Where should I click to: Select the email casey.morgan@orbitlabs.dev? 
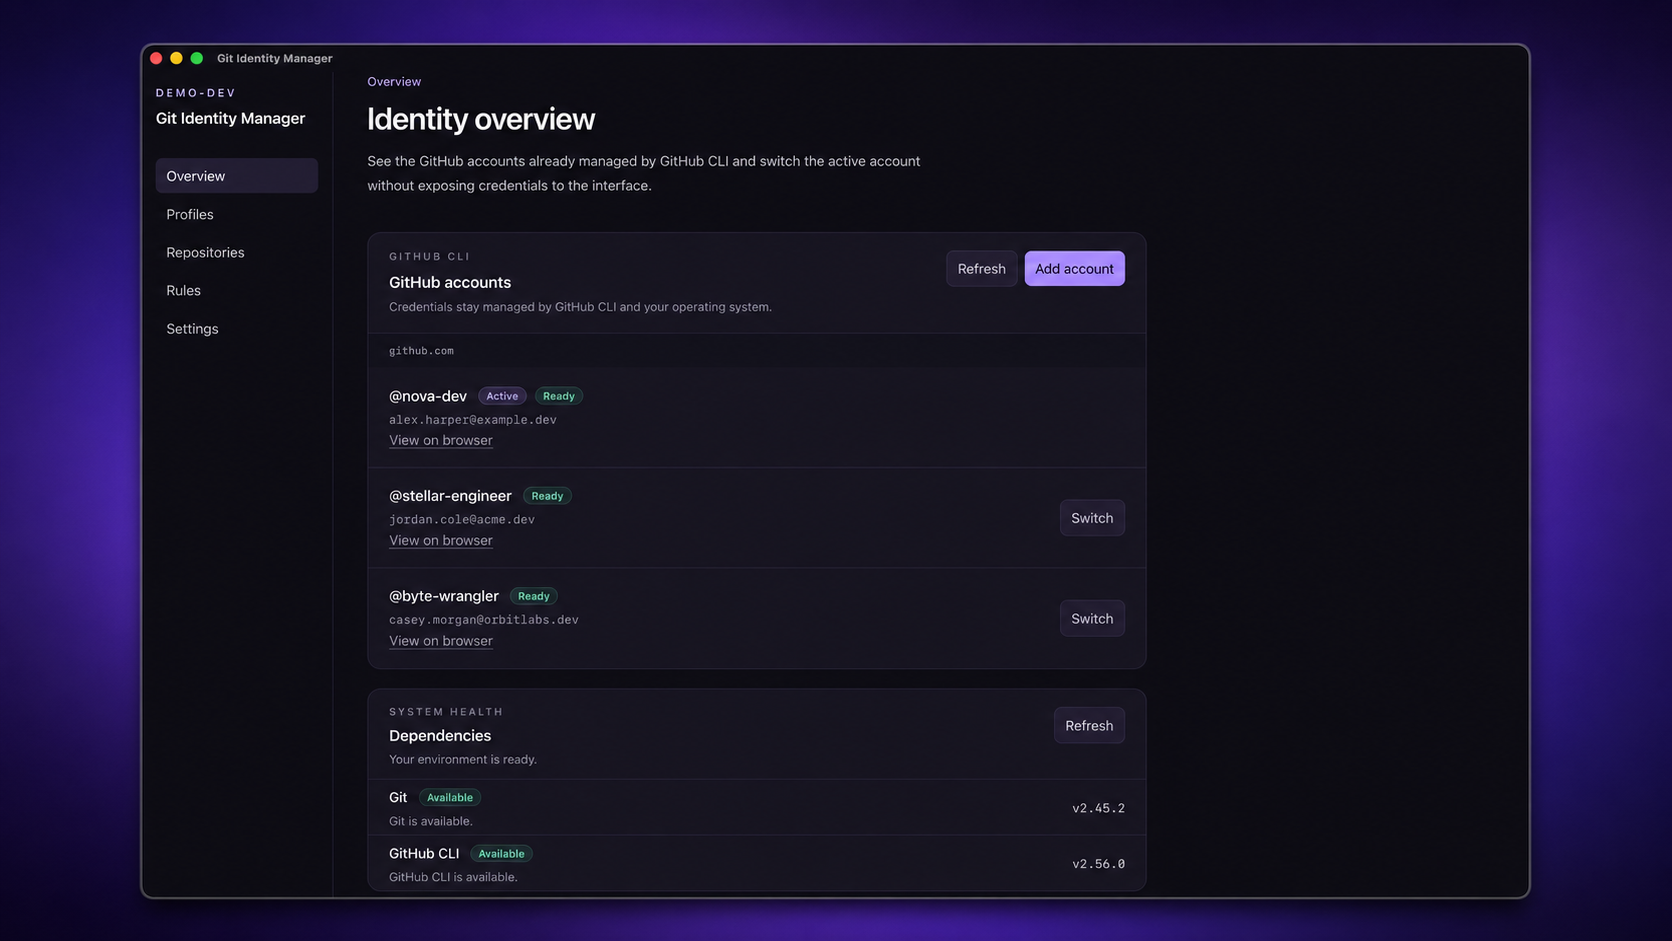point(484,620)
